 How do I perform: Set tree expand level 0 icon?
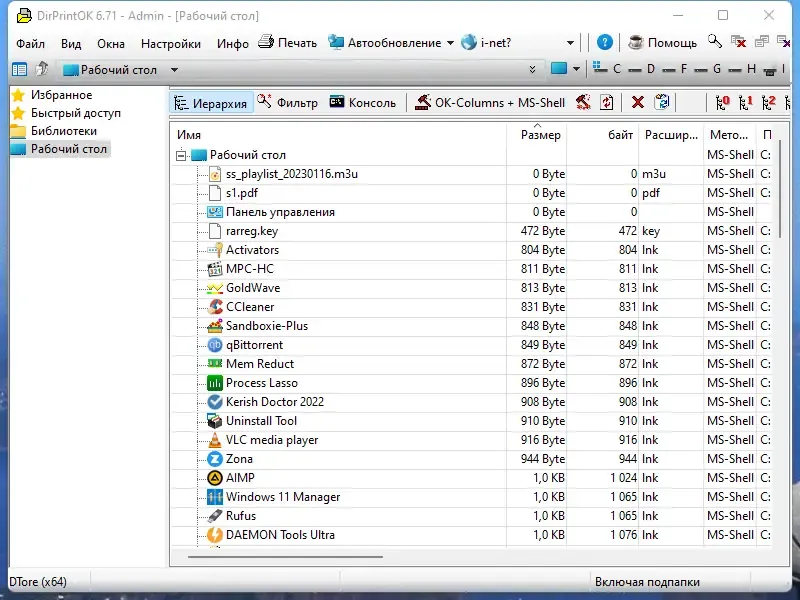pos(722,102)
